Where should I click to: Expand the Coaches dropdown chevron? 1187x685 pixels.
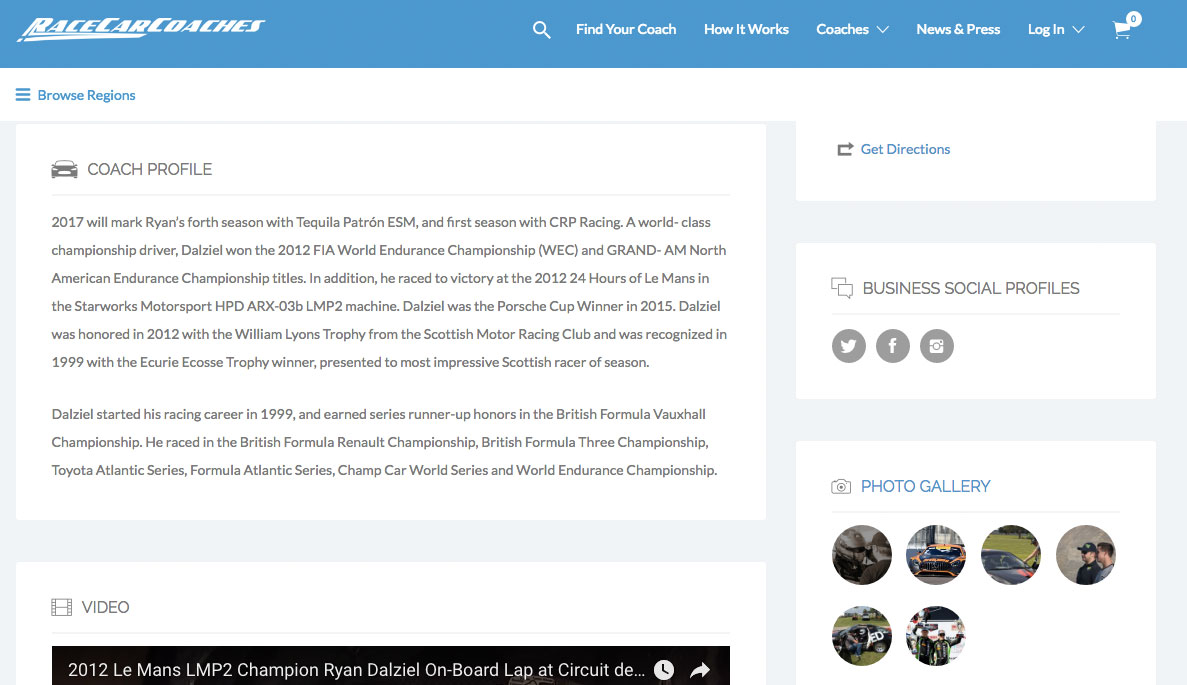pyautogui.click(x=883, y=30)
